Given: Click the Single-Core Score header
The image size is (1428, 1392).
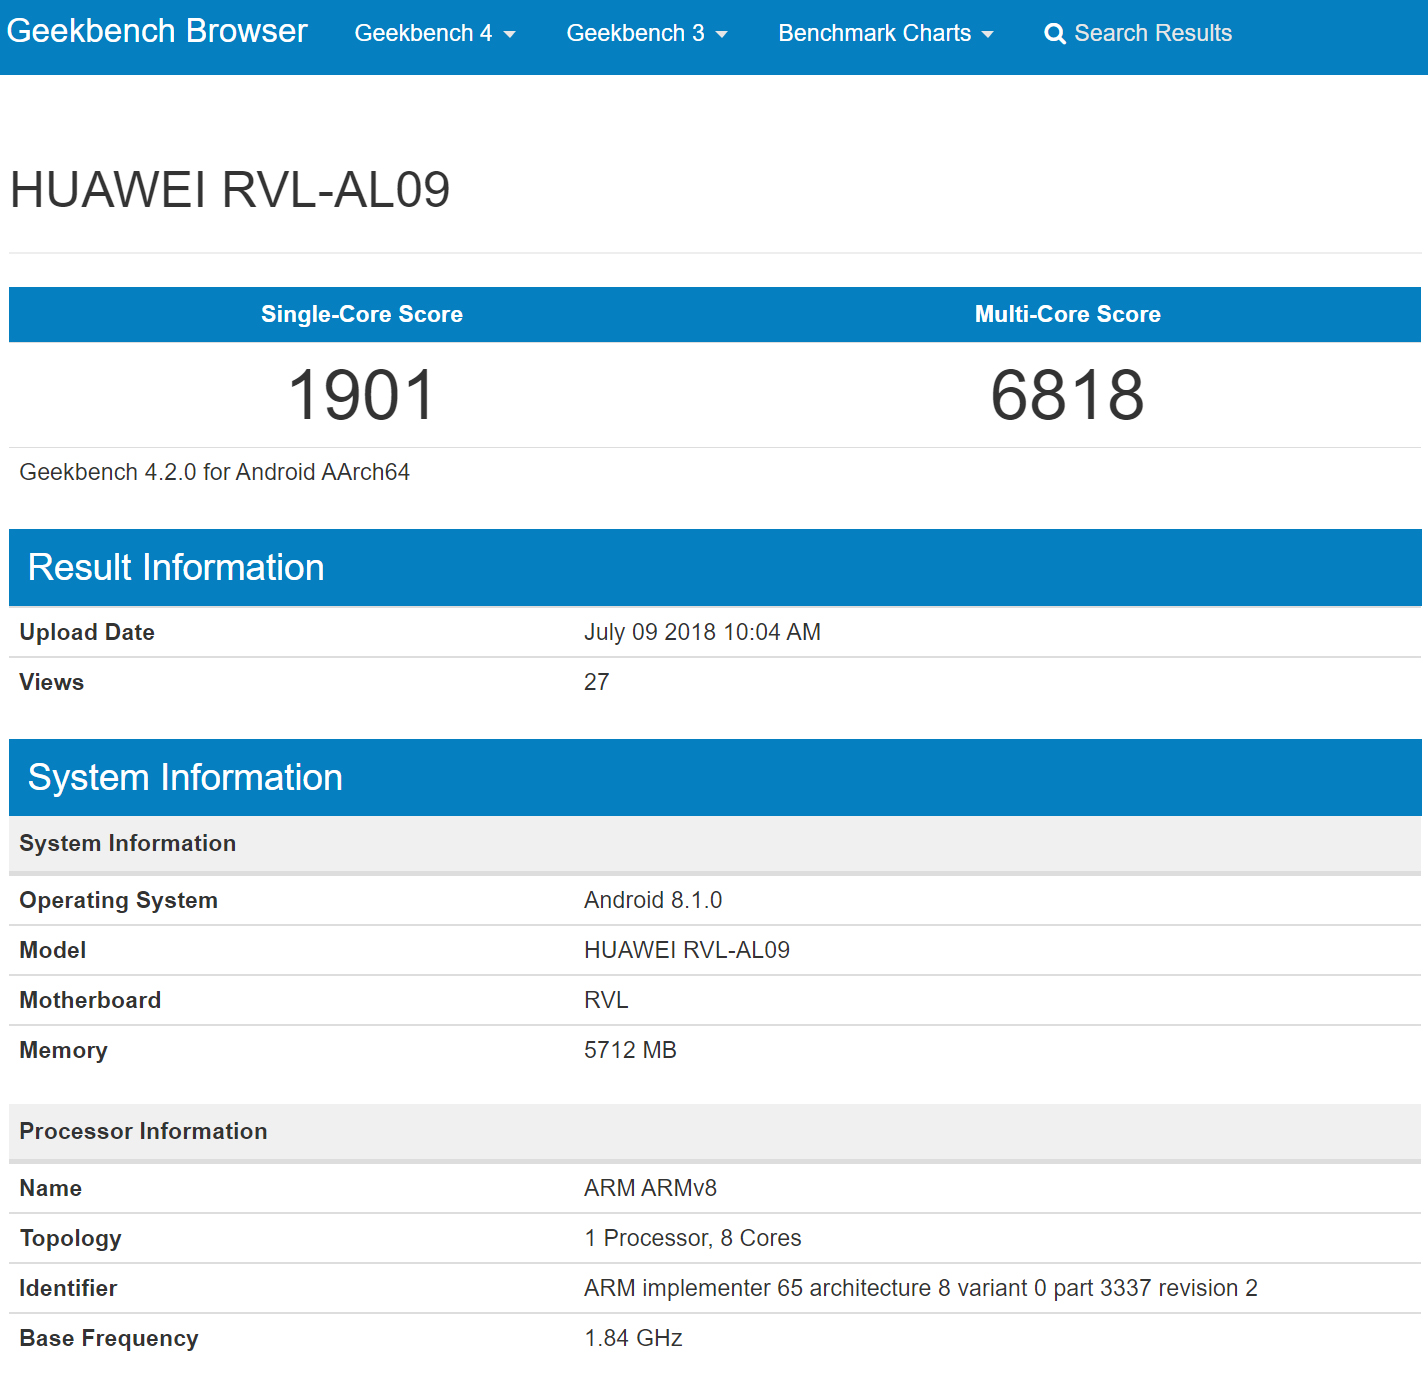Looking at the screenshot, I should pyautogui.click(x=362, y=314).
